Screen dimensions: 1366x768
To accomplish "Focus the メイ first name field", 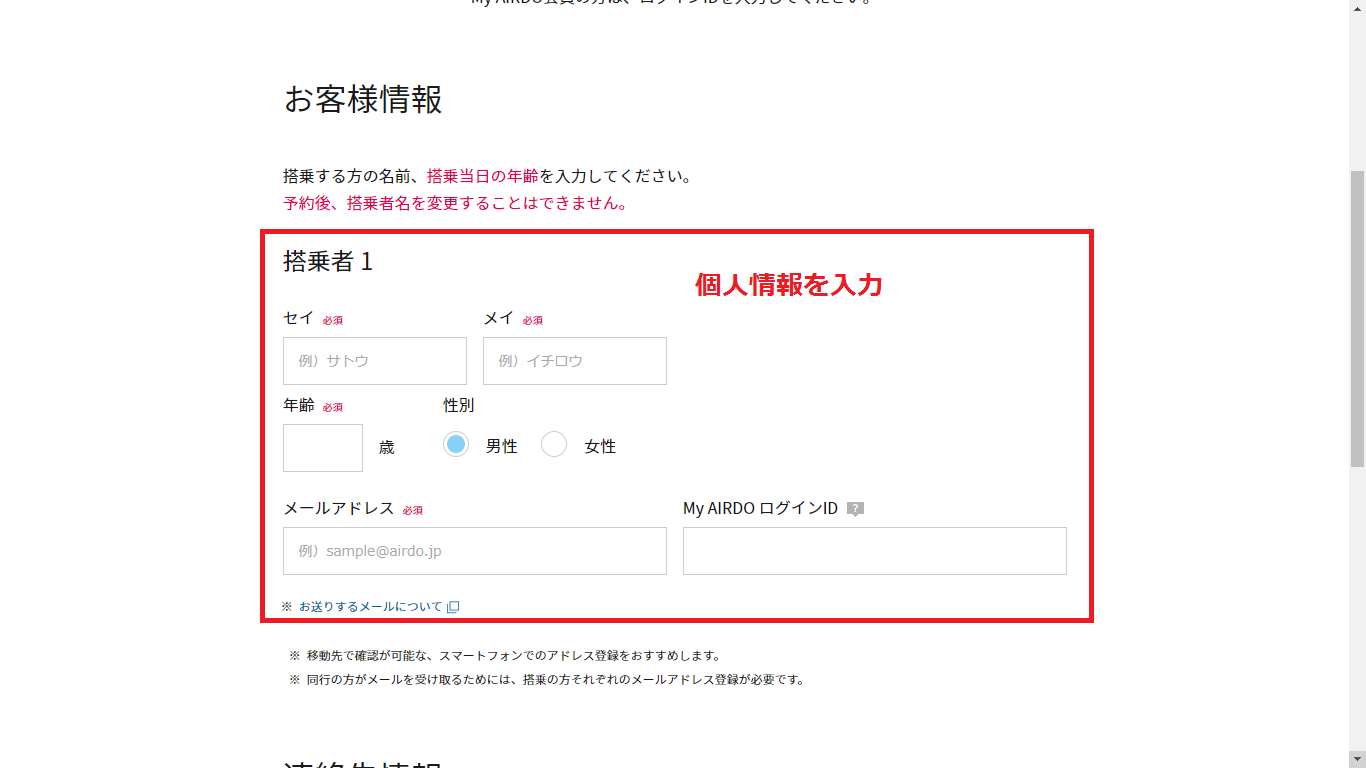I will pyautogui.click(x=575, y=361).
